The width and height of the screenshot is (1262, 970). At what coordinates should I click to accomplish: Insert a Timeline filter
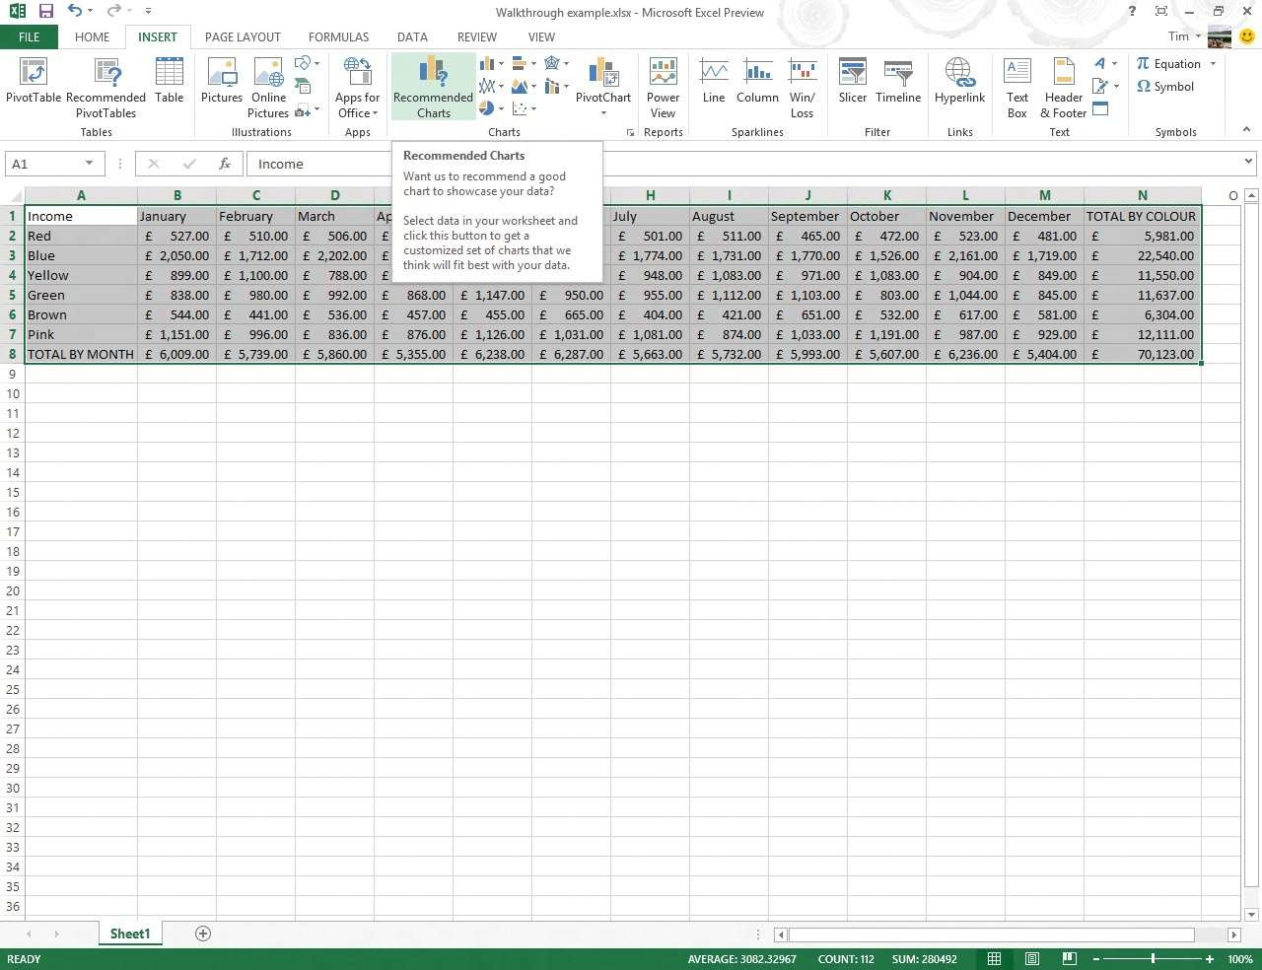coord(898,85)
